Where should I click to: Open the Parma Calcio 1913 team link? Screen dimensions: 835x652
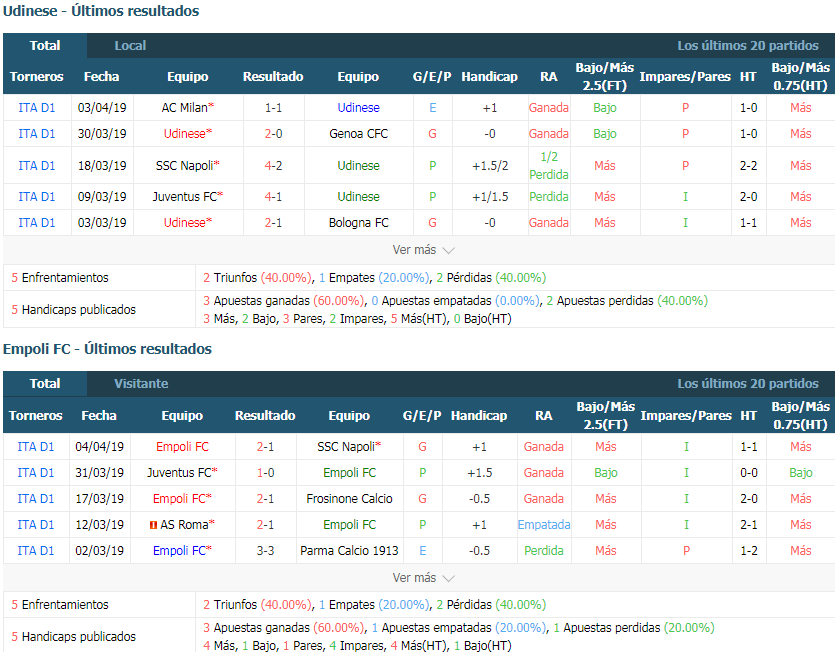tap(349, 551)
